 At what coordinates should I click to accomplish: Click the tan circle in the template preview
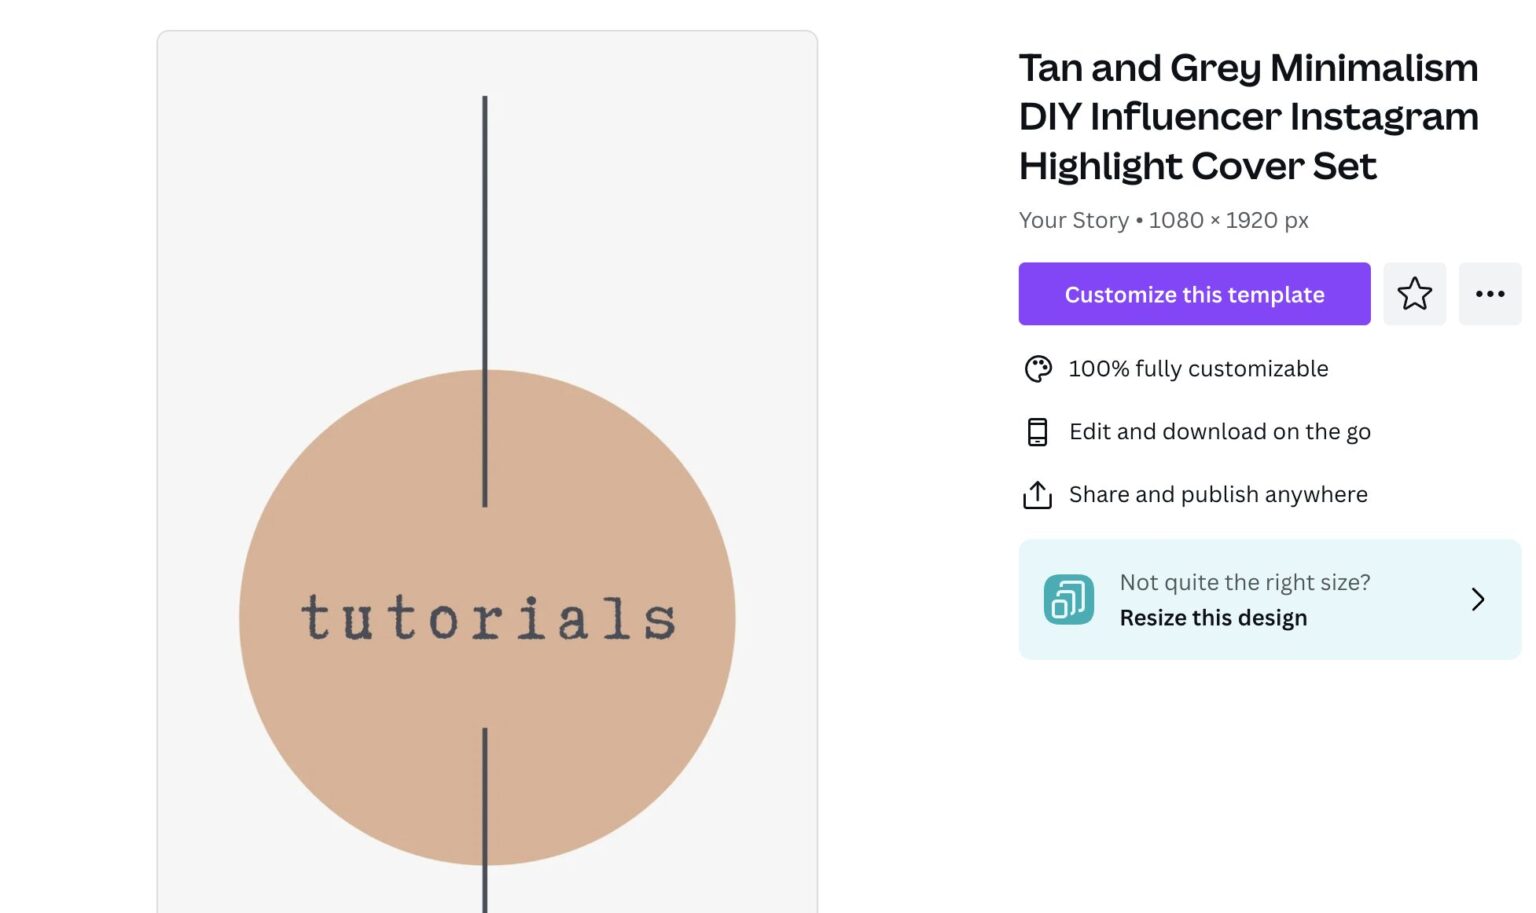click(x=486, y=620)
